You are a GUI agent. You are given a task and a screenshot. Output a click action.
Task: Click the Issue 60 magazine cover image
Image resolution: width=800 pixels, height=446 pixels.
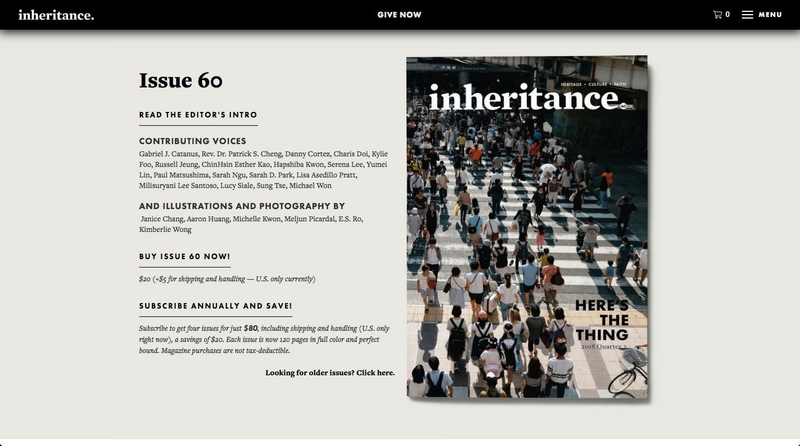(527, 227)
